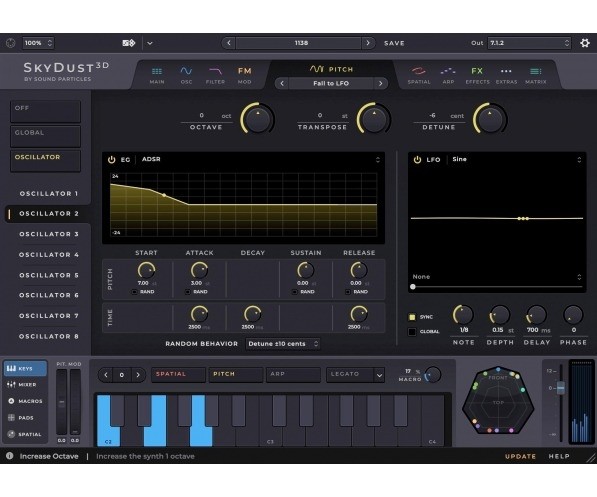Select OSCILLATOR 1 in the list
This screenshot has width=597, height=497.
(49, 194)
